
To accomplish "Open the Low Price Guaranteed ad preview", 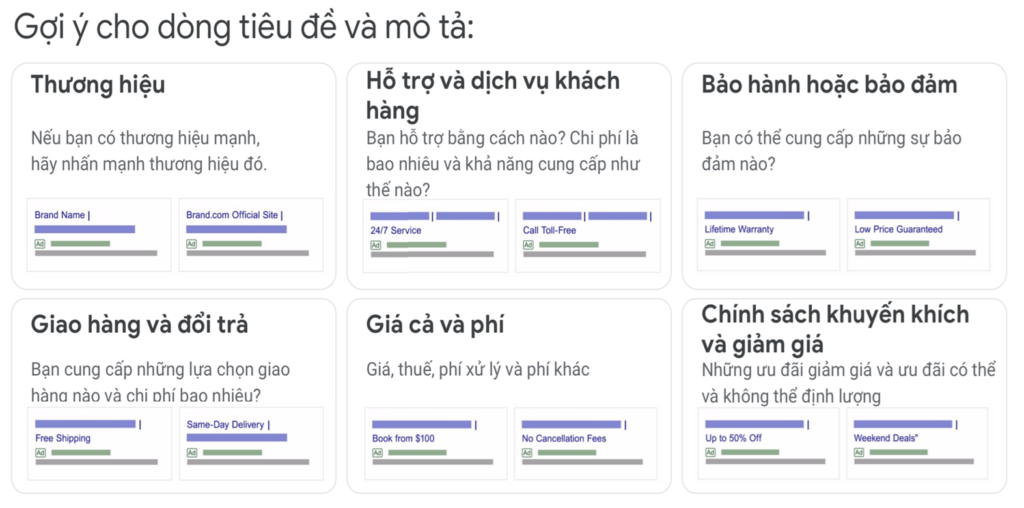I will tap(918, 234).
